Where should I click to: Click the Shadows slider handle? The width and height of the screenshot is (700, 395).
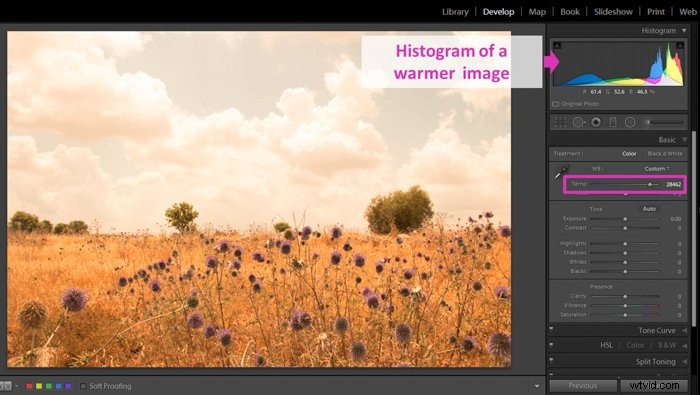click(x=625, y=253)
